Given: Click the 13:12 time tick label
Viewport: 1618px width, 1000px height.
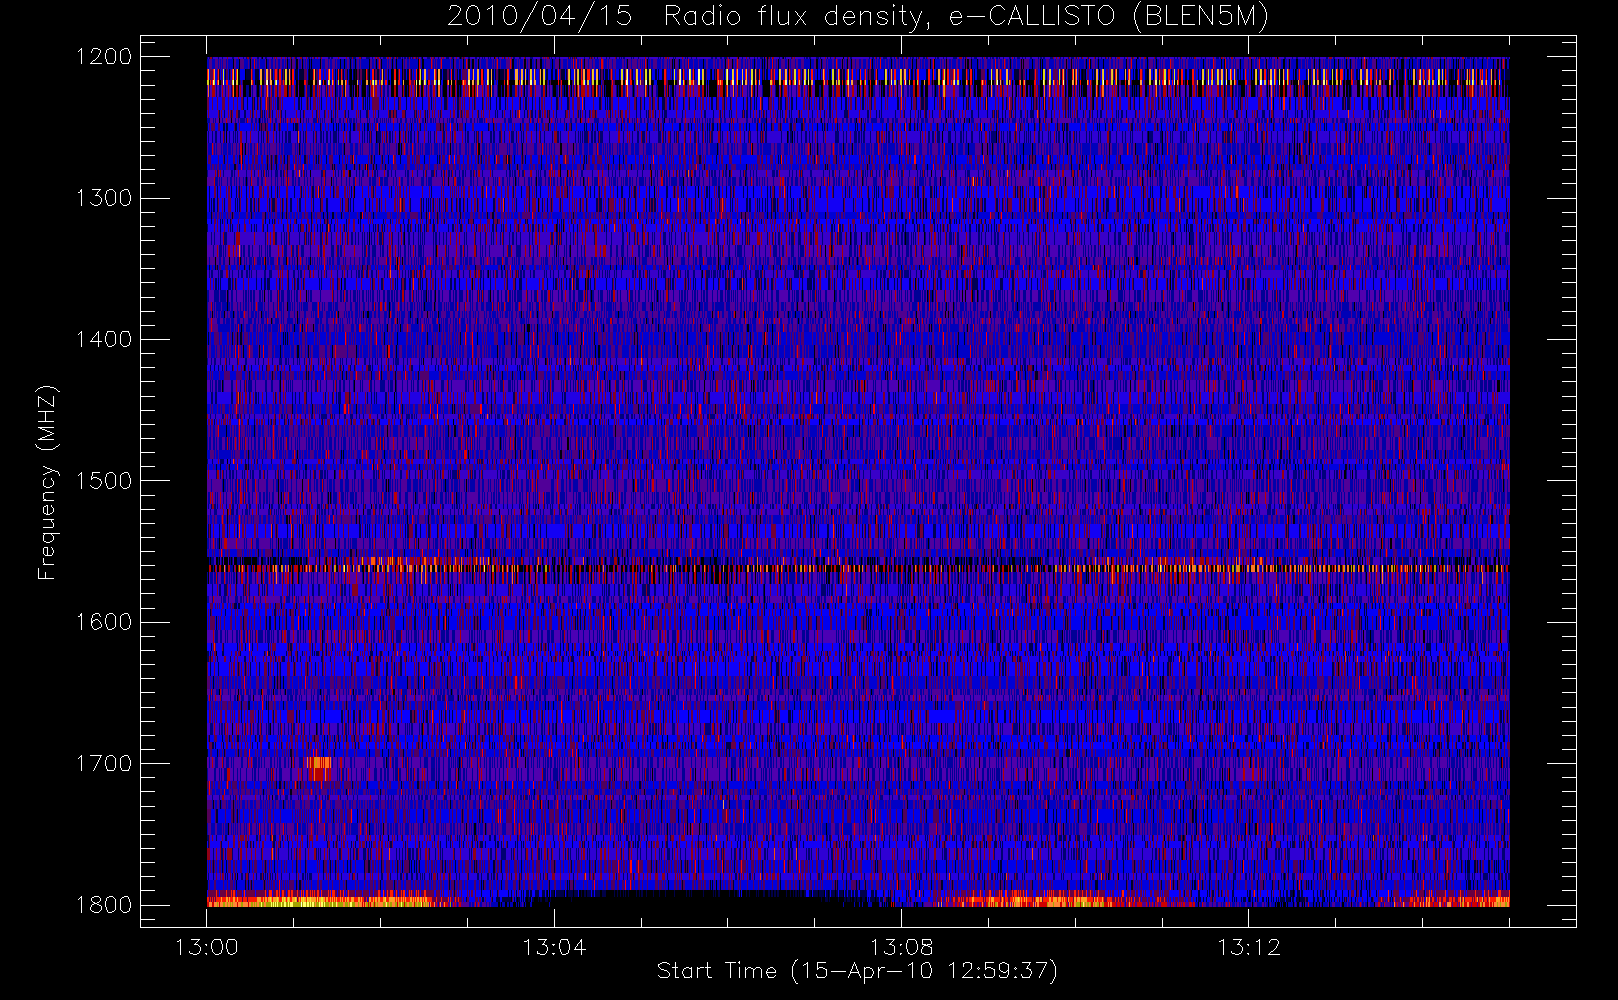Looking at the screenshot, I should click(x=1248, y=947).
